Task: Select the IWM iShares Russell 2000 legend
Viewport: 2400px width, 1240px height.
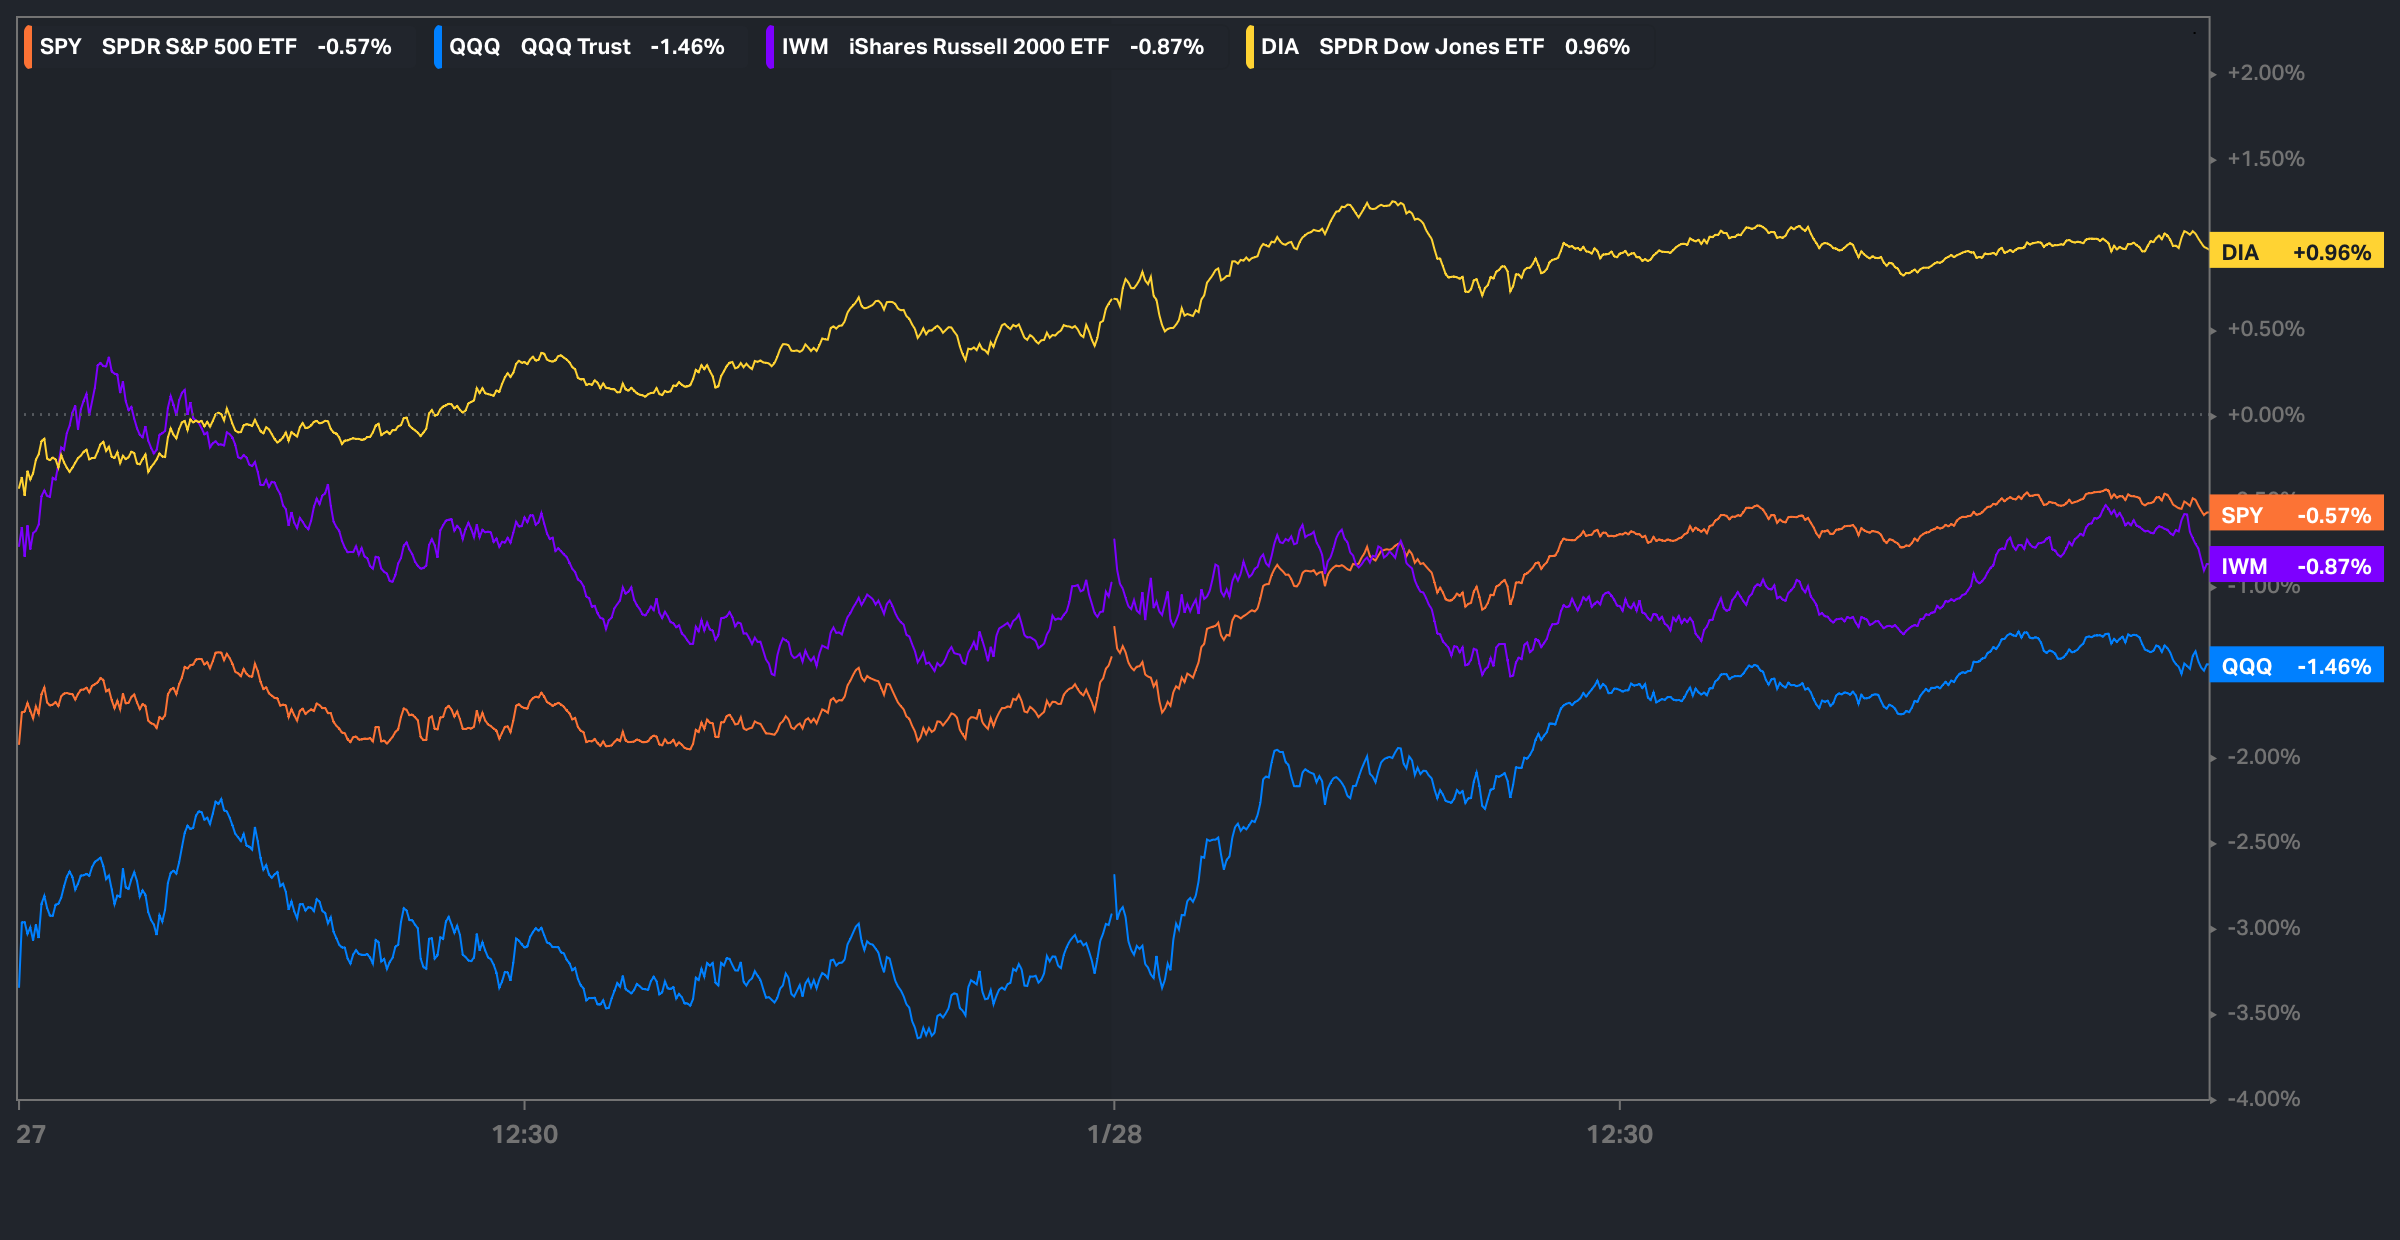Action: (x=994, y=47)
